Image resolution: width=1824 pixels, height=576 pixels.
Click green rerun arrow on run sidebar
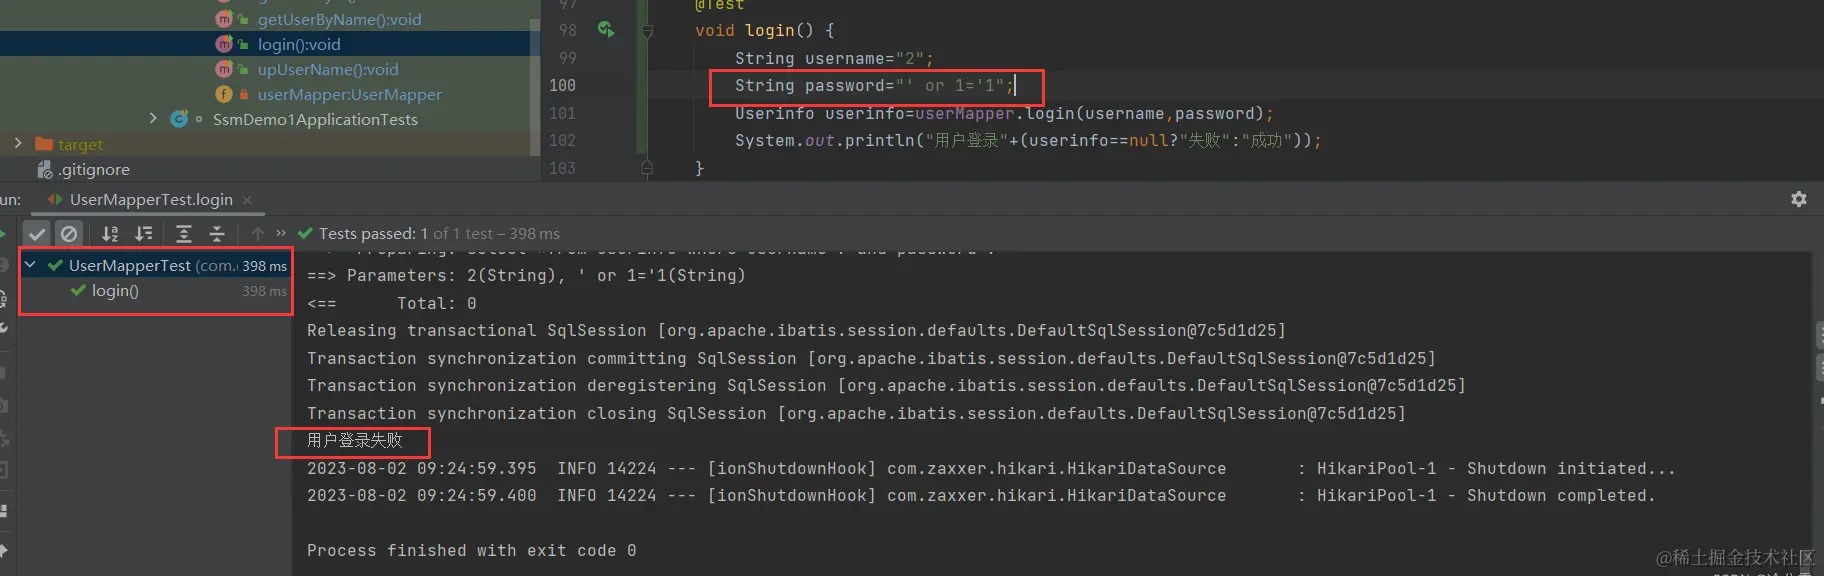2,234
